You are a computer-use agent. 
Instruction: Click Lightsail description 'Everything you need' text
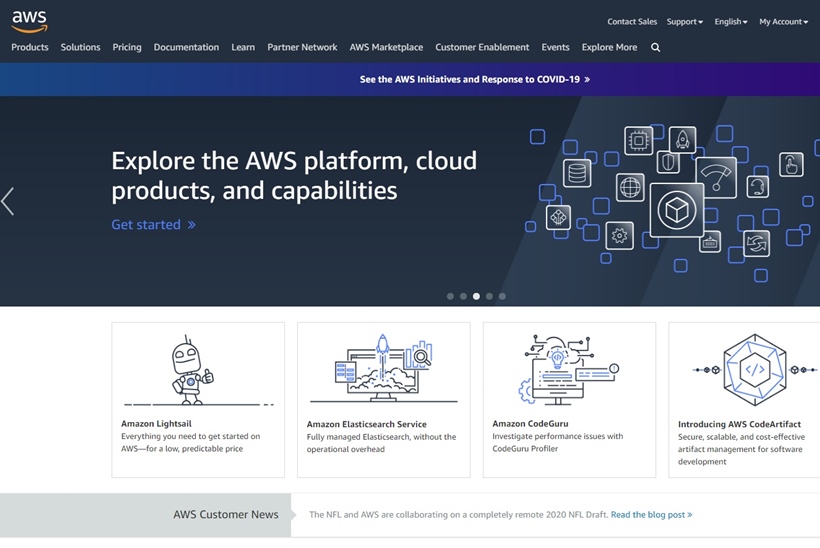(x=190, y=442)
